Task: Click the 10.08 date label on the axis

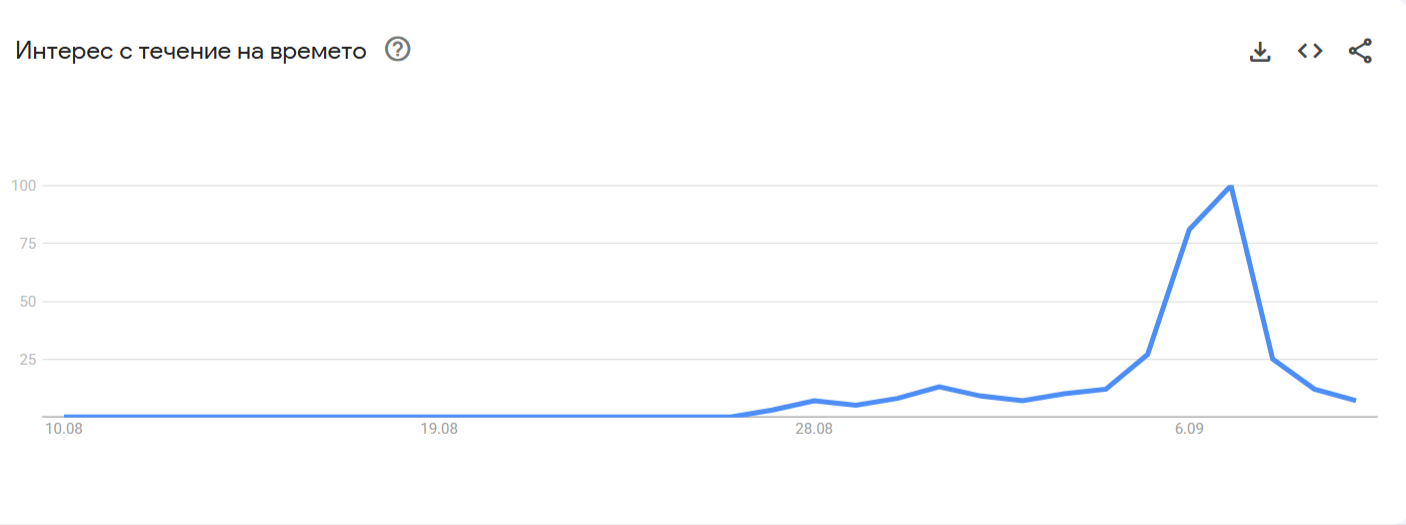Action: coord(64,430)
